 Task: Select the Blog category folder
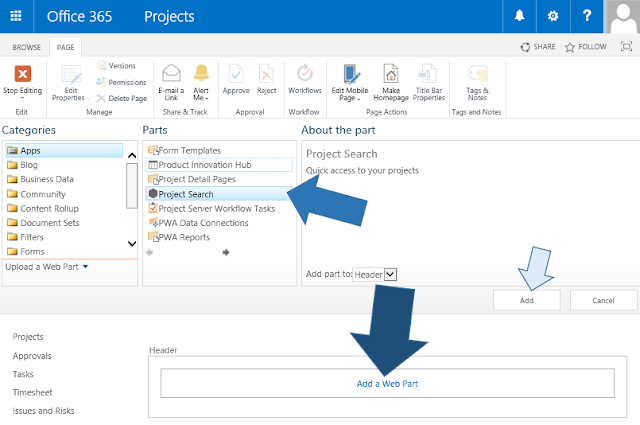click(x=23, y=165)
